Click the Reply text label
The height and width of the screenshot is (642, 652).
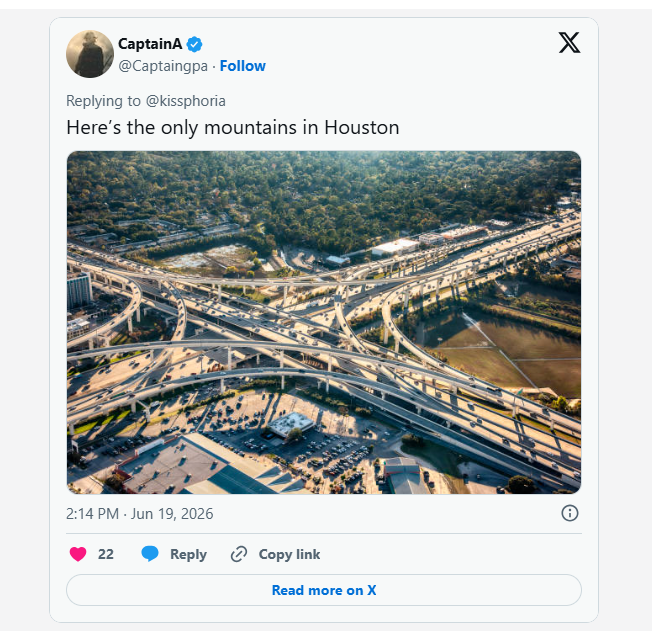click(x=188, y=554)
